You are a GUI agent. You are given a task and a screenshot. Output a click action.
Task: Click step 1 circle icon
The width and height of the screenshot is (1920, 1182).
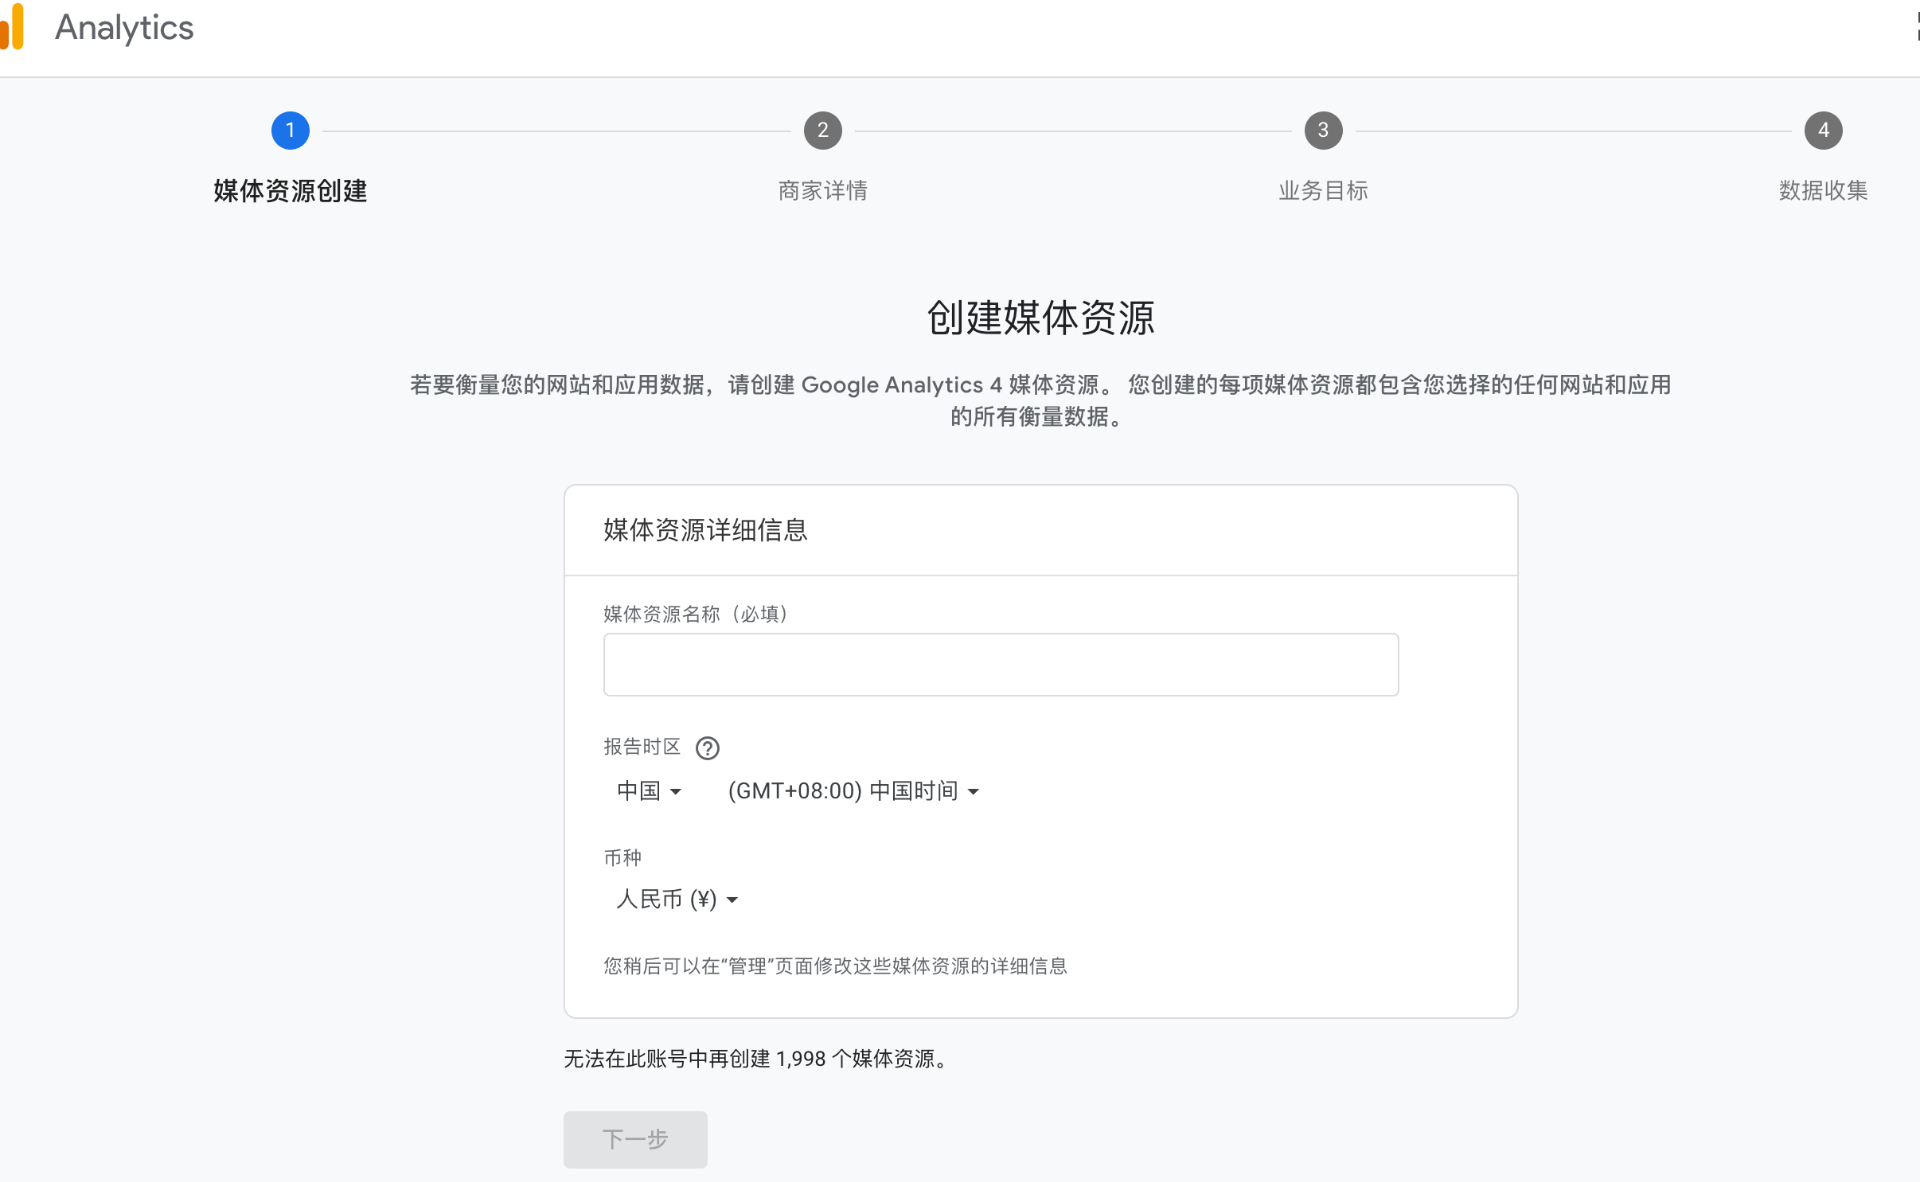290,130
